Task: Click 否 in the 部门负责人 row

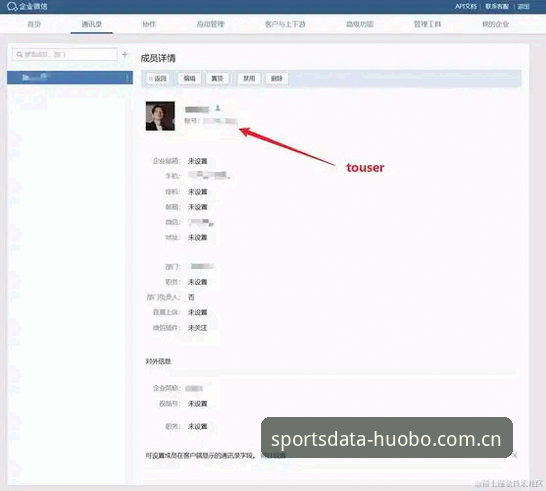Action: 191,297
